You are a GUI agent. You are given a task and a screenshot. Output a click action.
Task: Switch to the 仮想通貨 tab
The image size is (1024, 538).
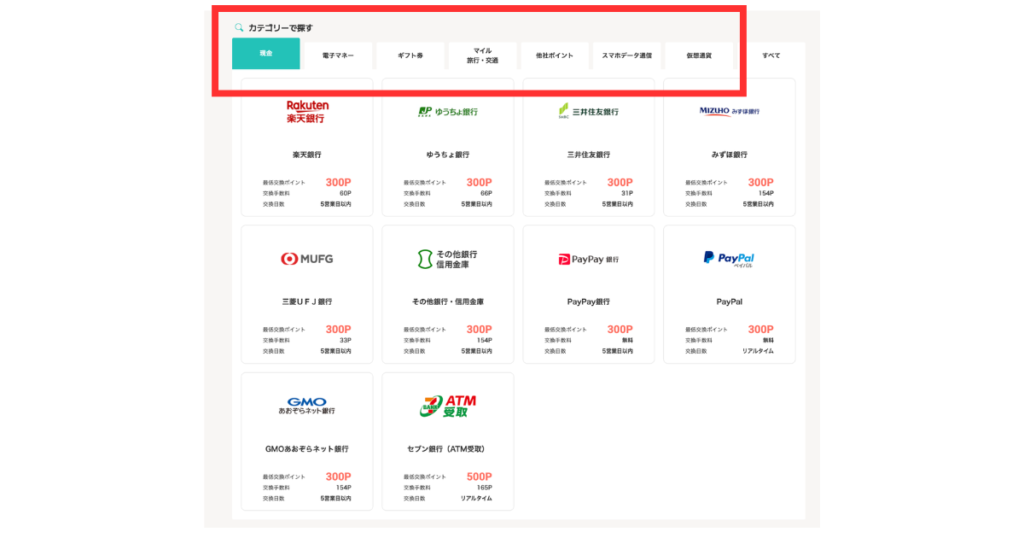tap(699, 55)
